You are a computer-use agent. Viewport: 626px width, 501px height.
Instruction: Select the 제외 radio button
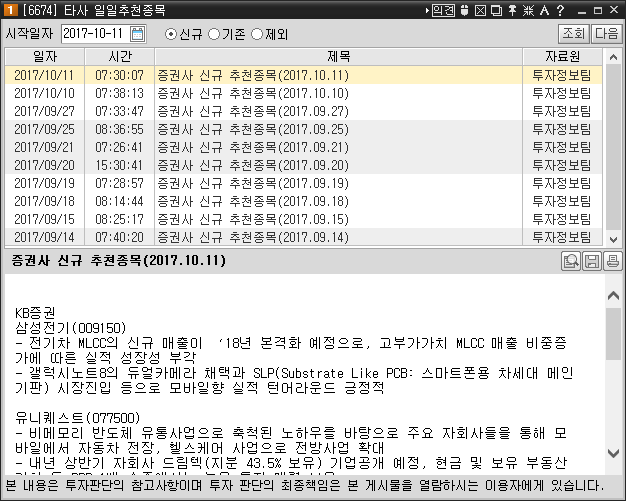257,34
